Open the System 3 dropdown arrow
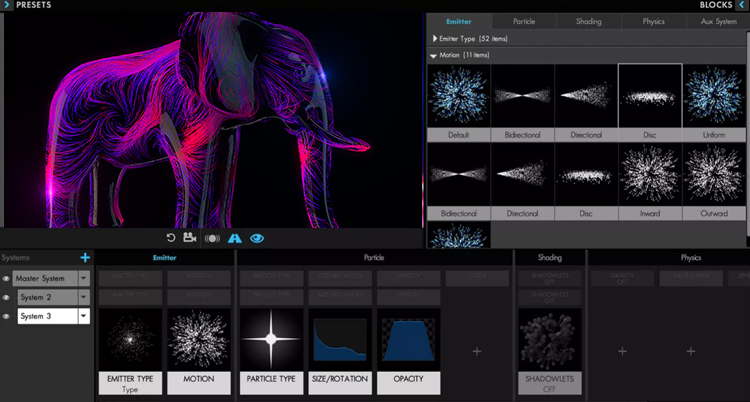 point(84,316)
